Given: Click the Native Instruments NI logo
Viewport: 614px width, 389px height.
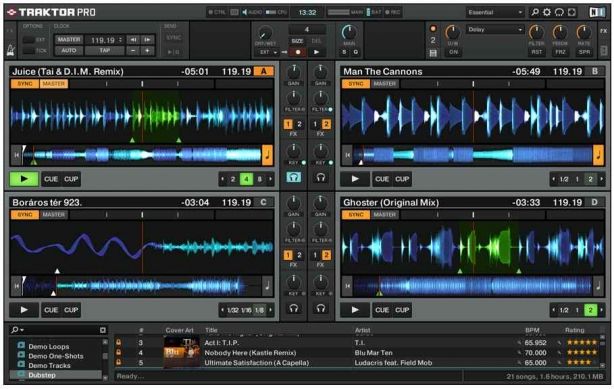Looking at the screenshot, I should pyautogui.click(x=597, y=12).
